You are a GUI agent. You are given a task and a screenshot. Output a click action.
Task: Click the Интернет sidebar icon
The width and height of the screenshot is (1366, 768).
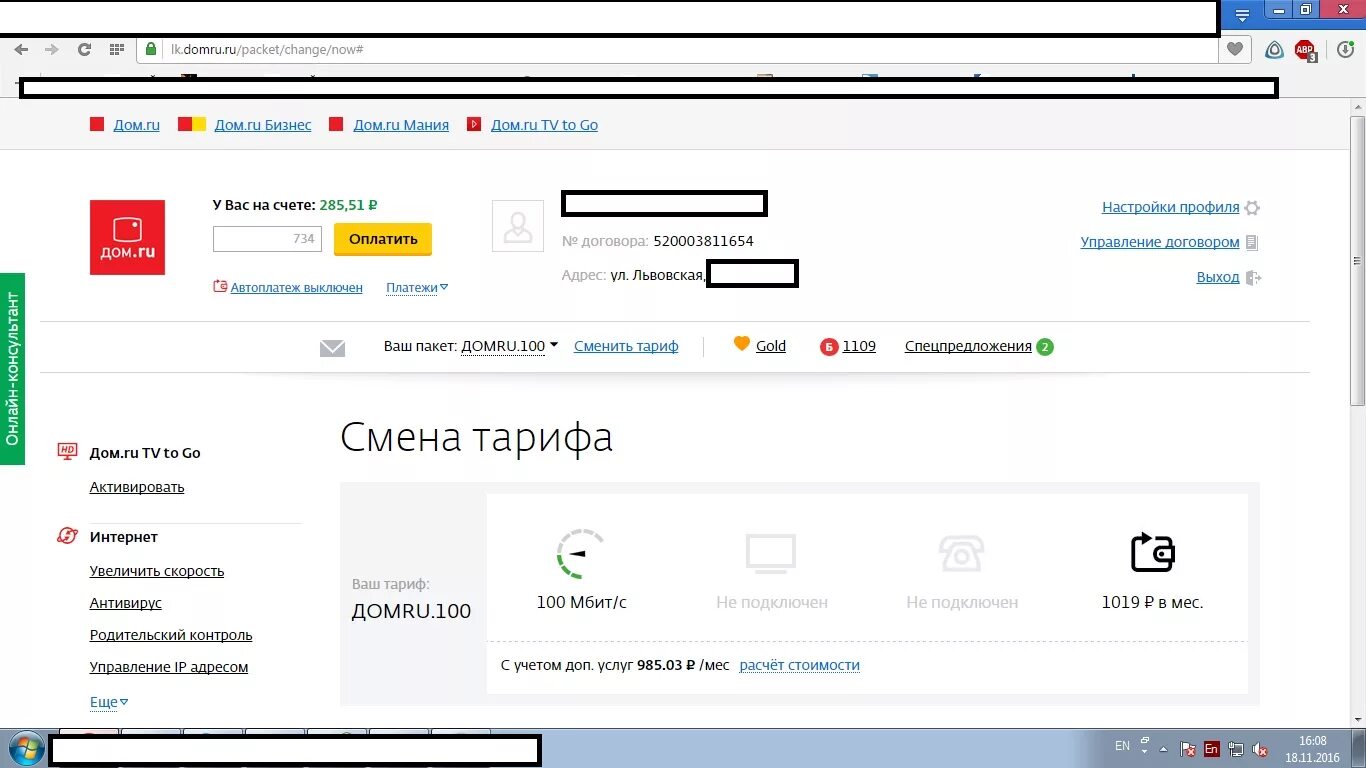coord(67,536)
